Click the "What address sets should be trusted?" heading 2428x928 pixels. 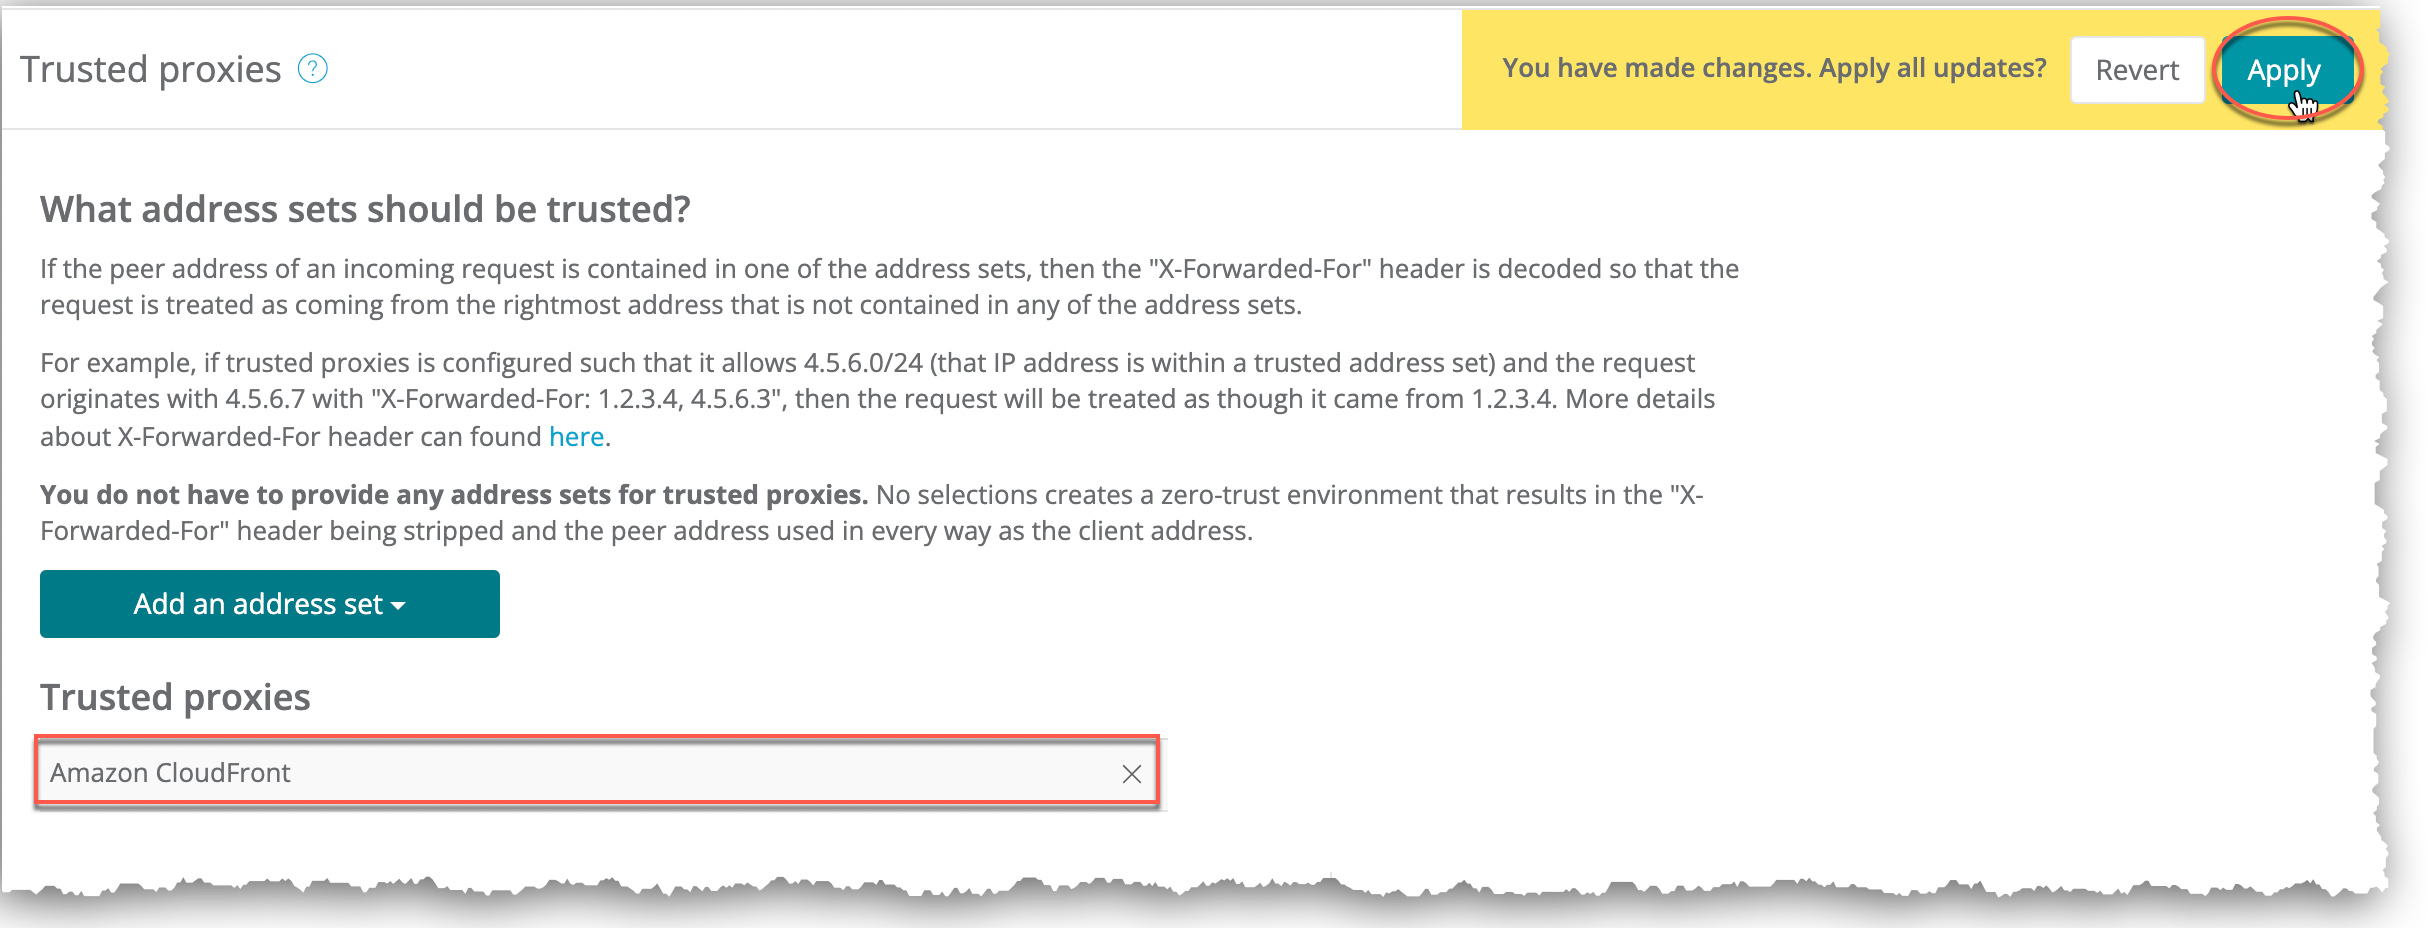coord(365,209)
